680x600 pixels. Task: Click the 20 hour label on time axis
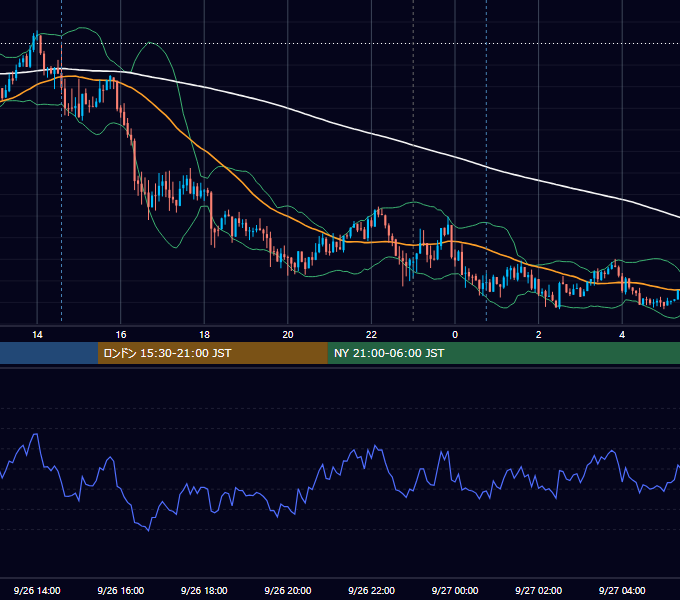click(288, 335)
